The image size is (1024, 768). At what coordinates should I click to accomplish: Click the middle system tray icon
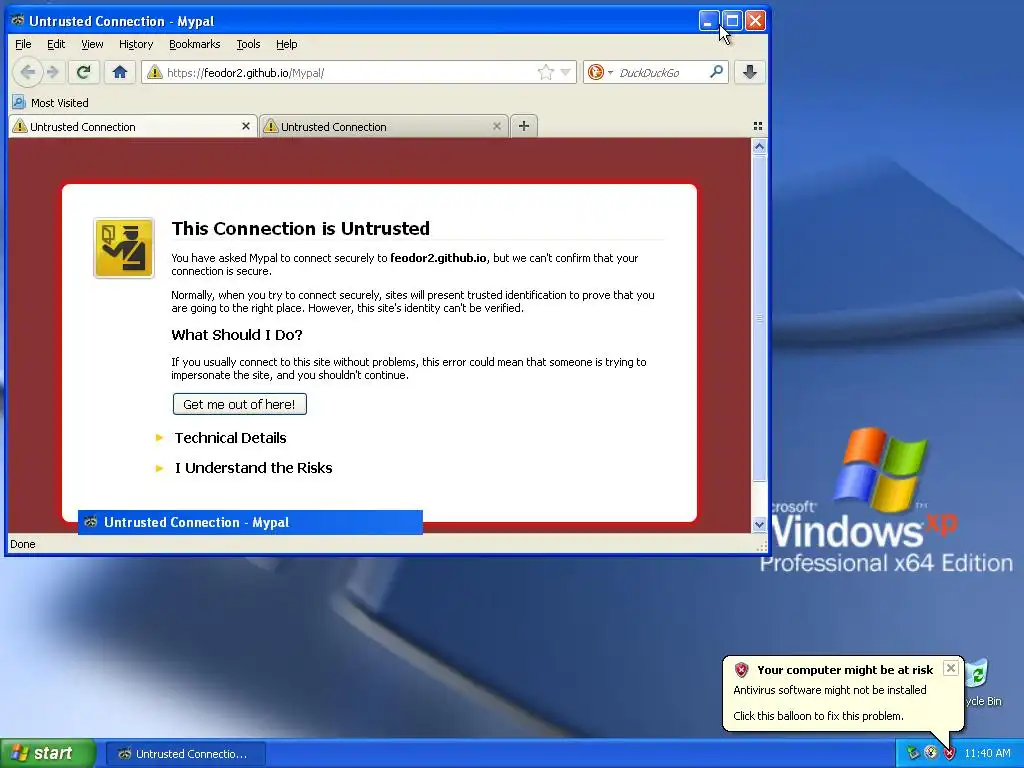(x=931, y=754)
